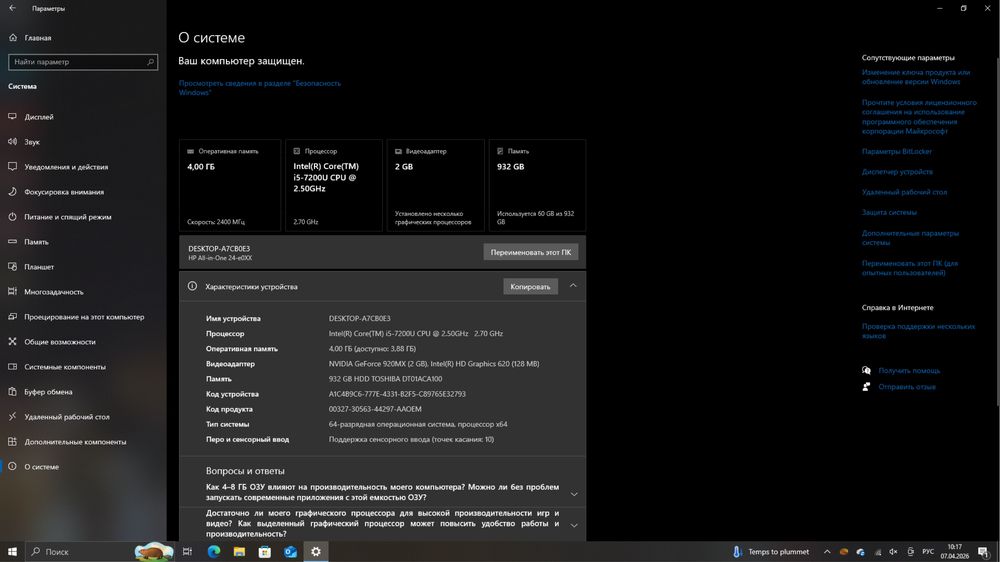Open Microsoft Store from taskbar
Screen dimensions: 1000x562
265,552
